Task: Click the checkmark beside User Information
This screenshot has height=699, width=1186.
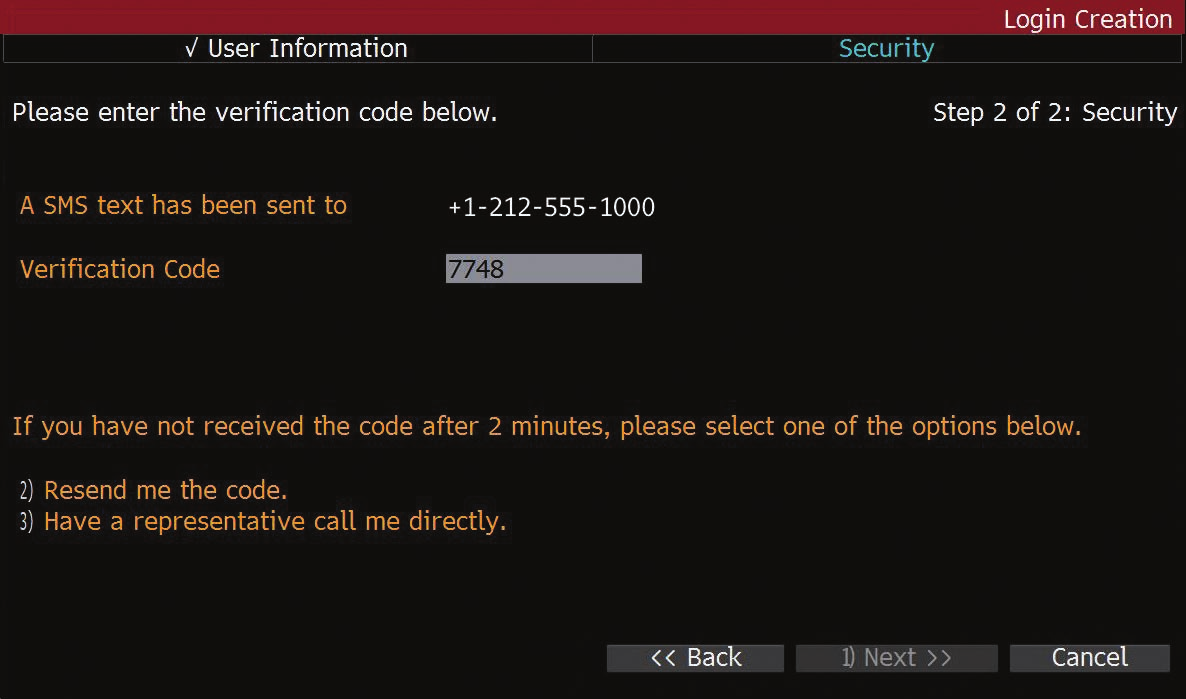Action: [192, 49]
